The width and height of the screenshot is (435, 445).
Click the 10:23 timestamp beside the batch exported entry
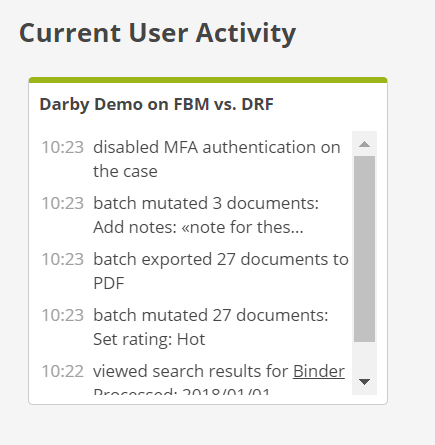[62, 259]
